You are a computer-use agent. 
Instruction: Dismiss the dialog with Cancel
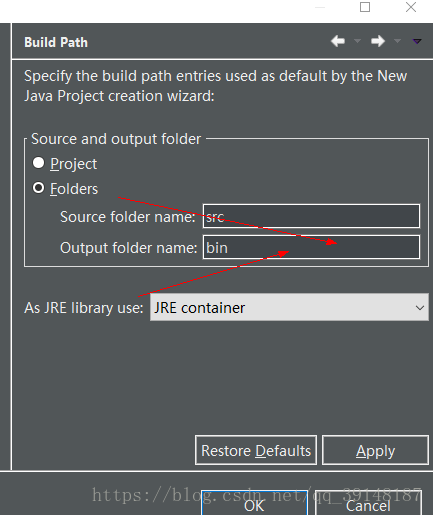[x=368, y=503]
